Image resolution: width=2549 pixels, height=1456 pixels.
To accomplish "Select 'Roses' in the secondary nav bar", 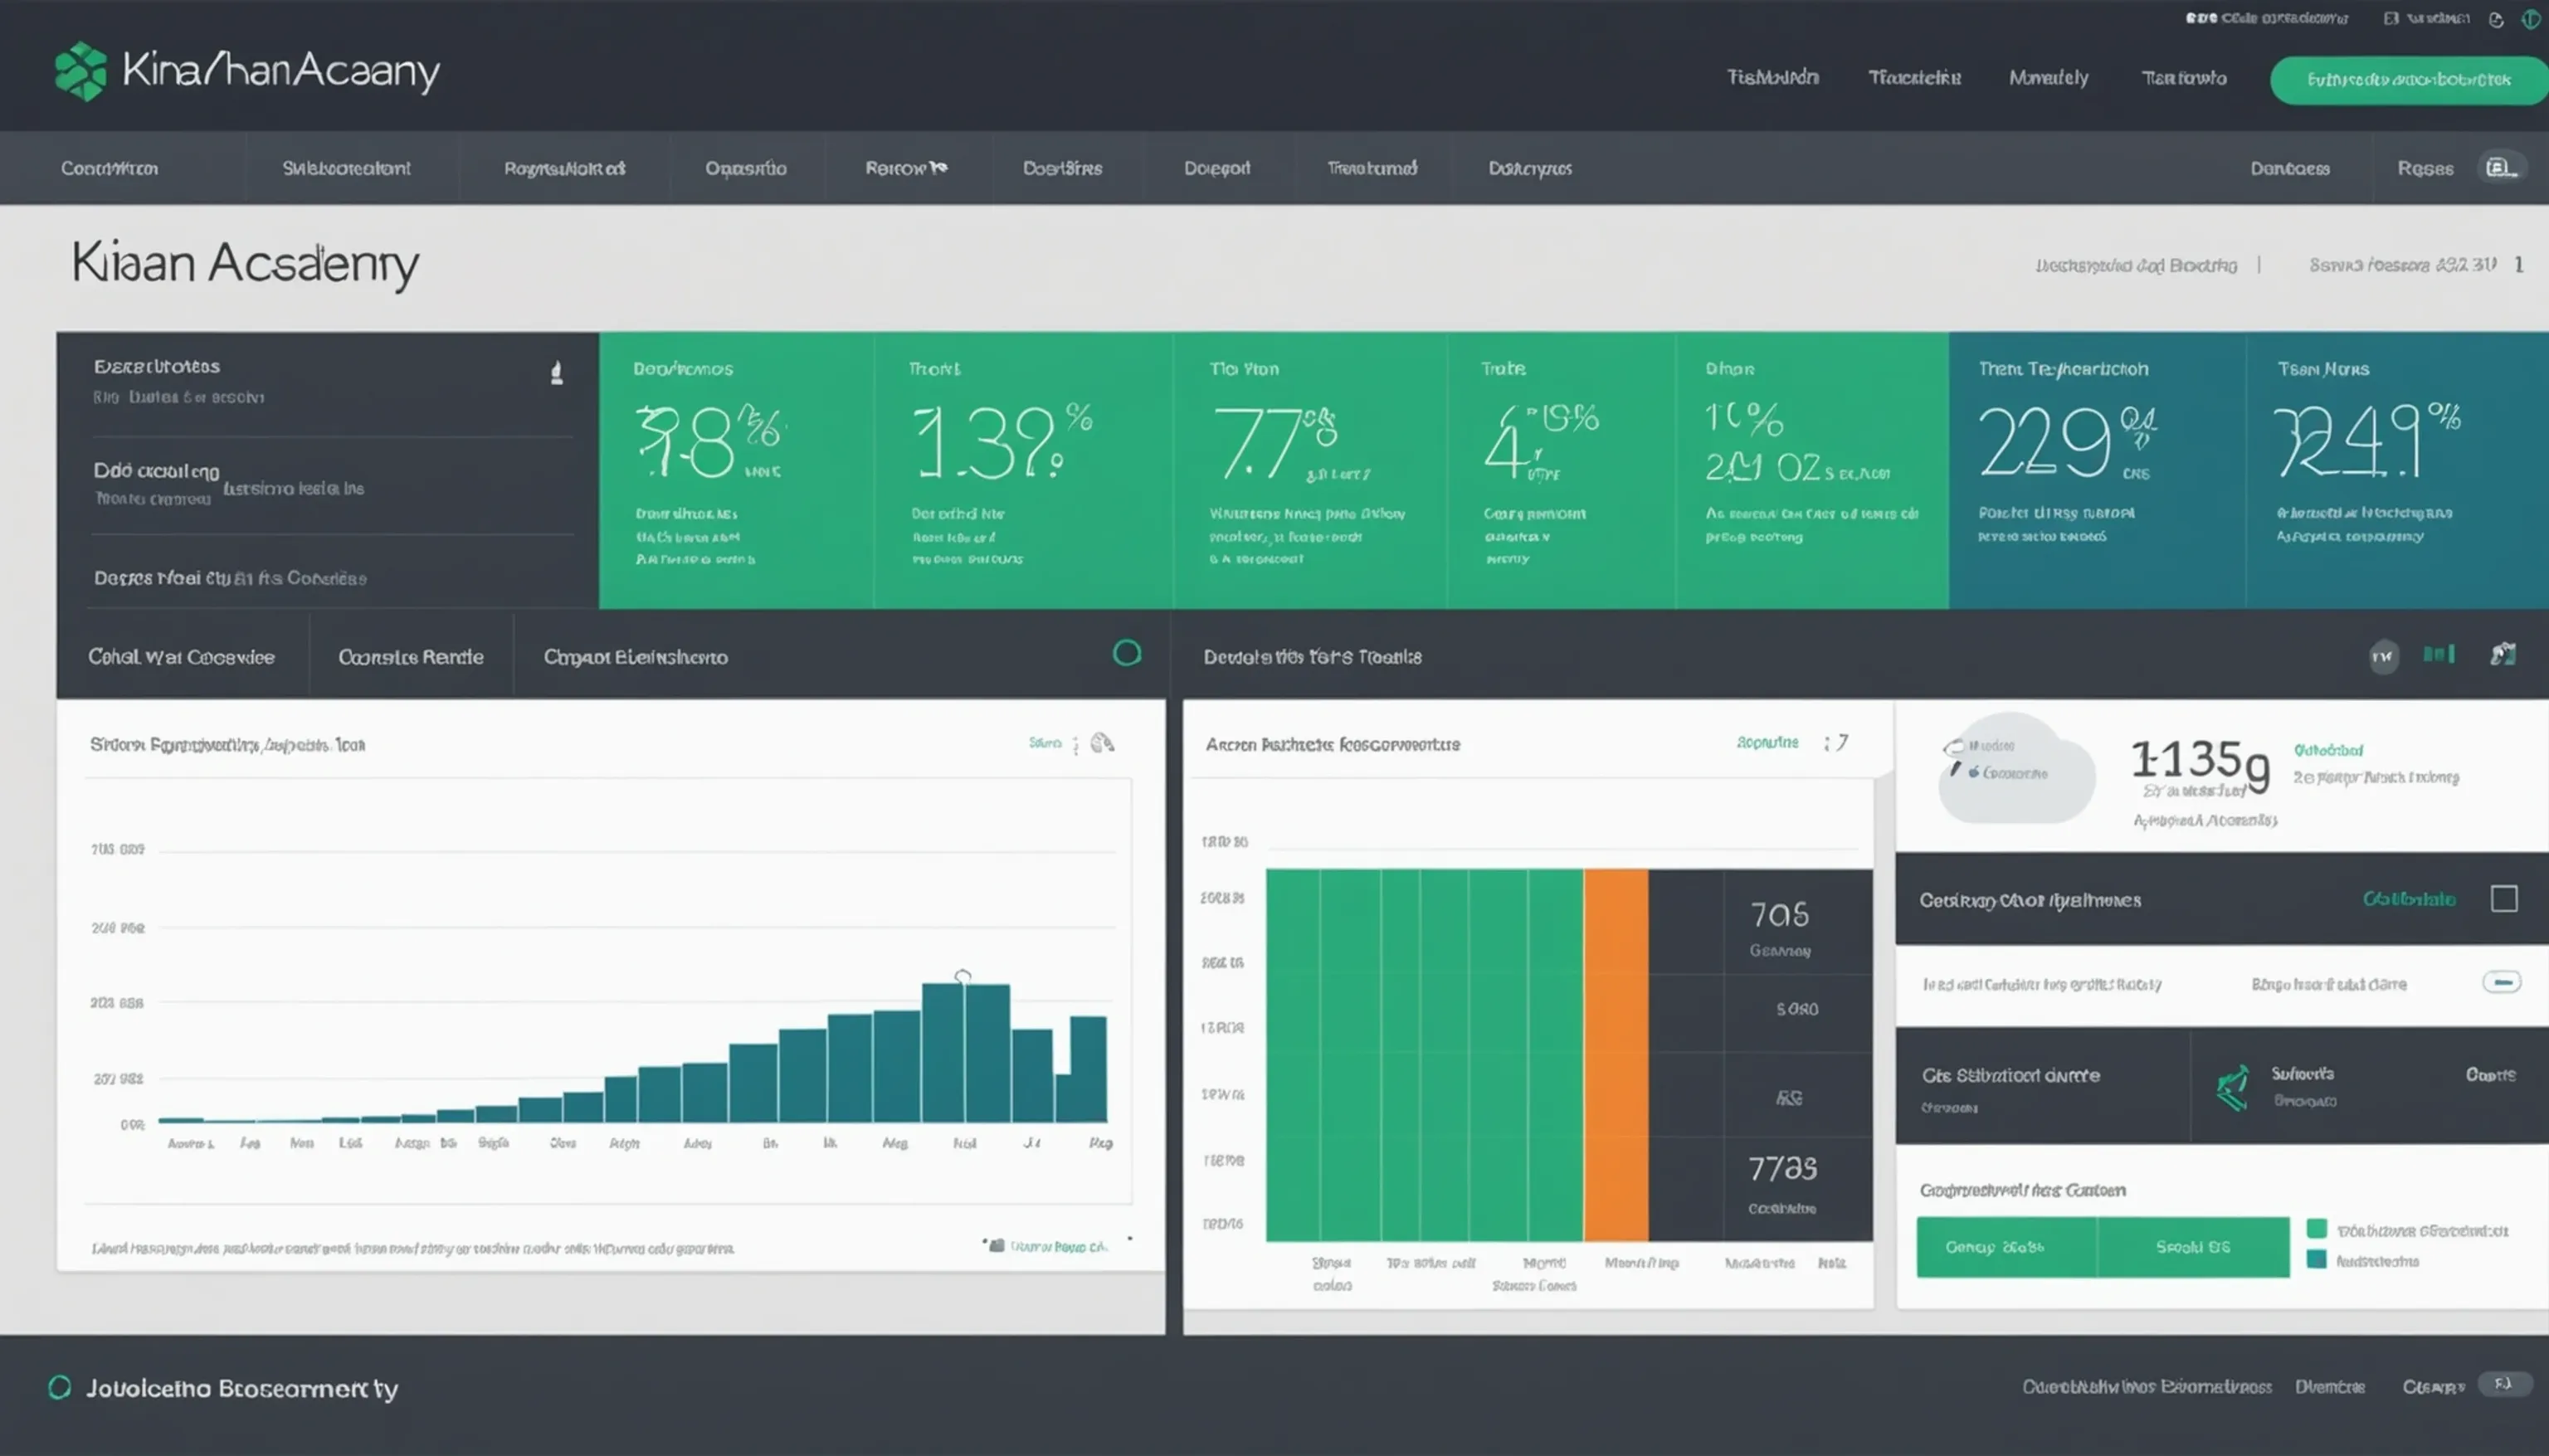I will tap(2425, 168).
